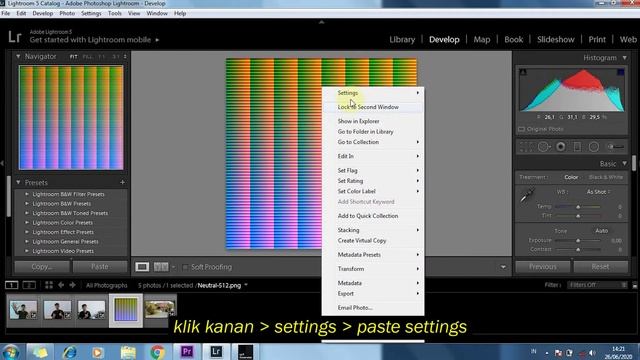640x360 pixels.
Task: Choose Lock to Second Window
Action: tap(373, 107)
